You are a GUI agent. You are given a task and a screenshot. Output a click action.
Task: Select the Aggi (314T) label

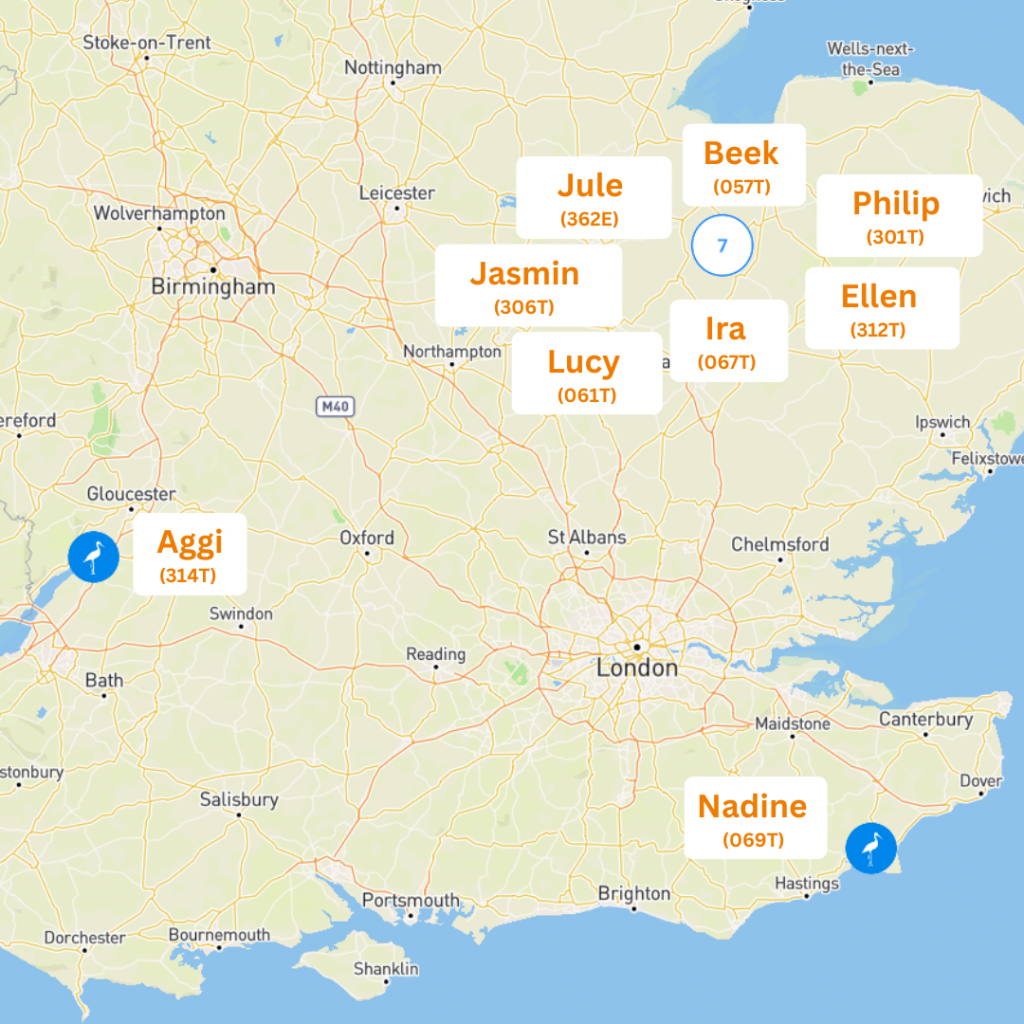(x=189, y=554)
